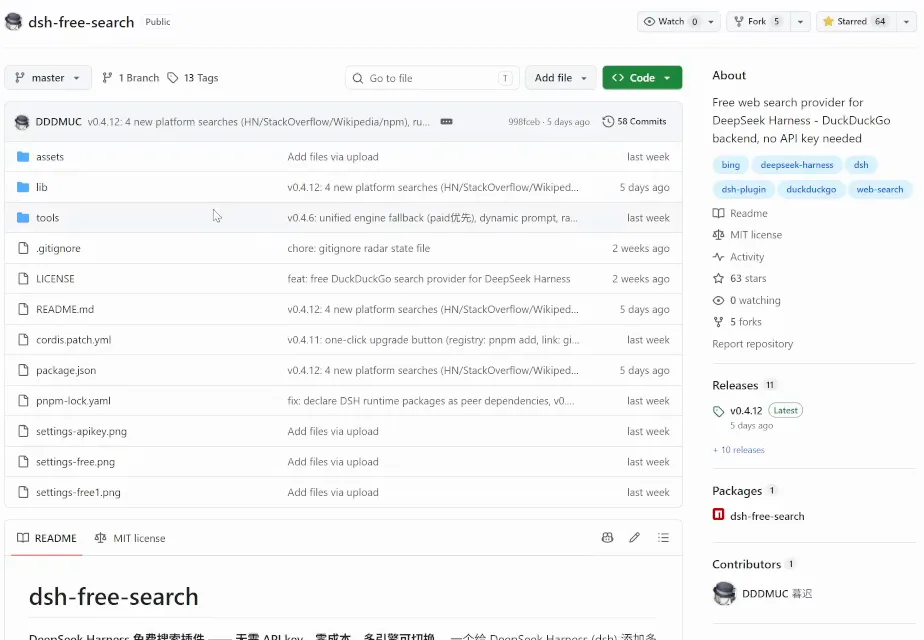Open the Releases heading link

coord(735,385)
